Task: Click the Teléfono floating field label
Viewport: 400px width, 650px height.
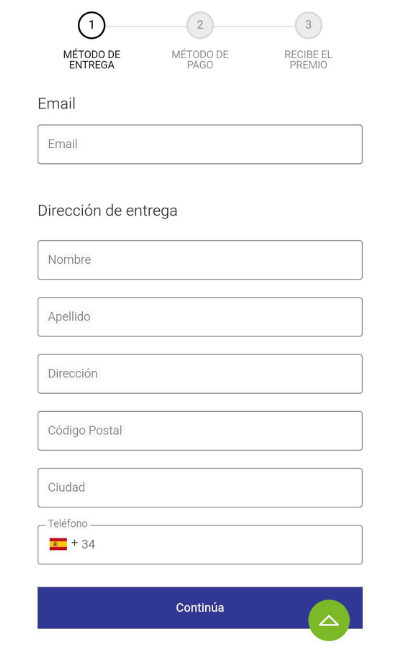Action: pyautogui.click(x=68, y=524)
